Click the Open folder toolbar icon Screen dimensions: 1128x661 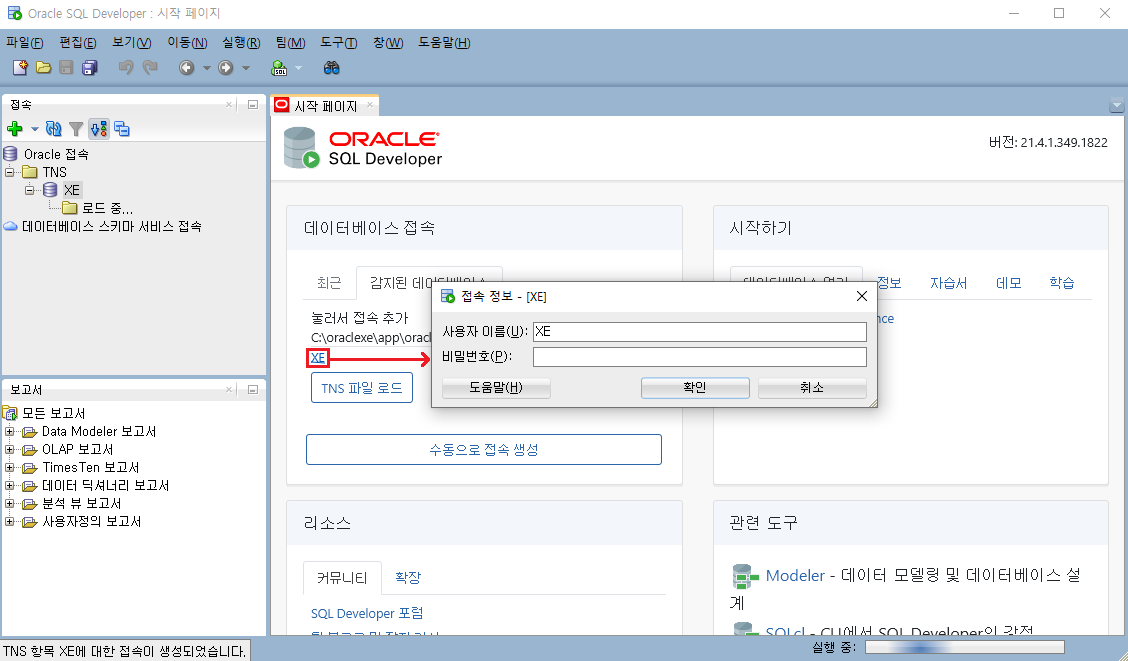pyautogui.click(x=43, y=68)
